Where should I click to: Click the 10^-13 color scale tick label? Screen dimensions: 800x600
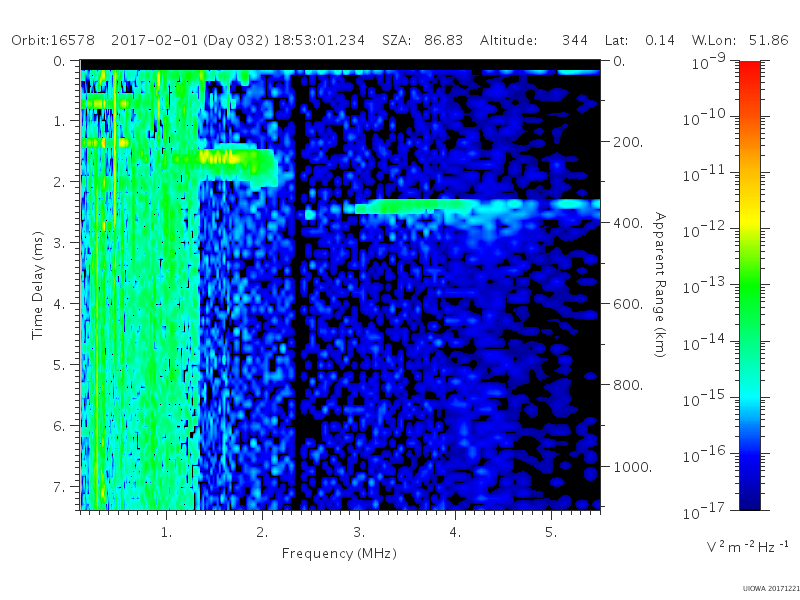coord(704,287)
